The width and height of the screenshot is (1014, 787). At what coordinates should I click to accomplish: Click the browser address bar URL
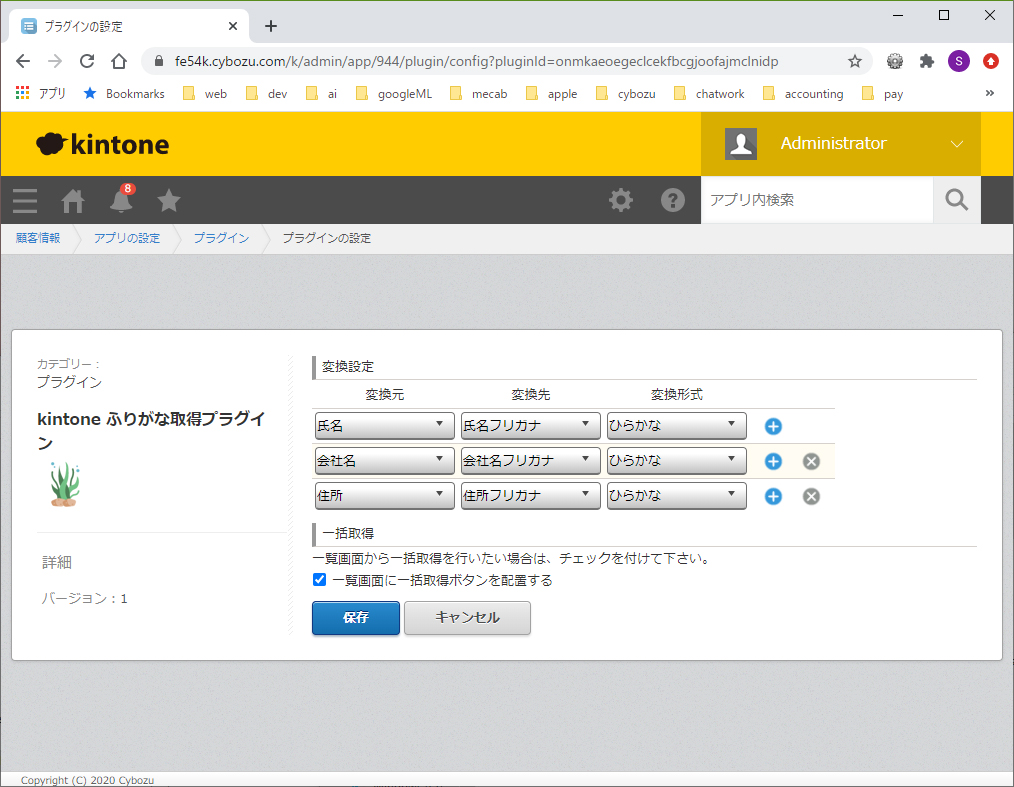[477, 61]
